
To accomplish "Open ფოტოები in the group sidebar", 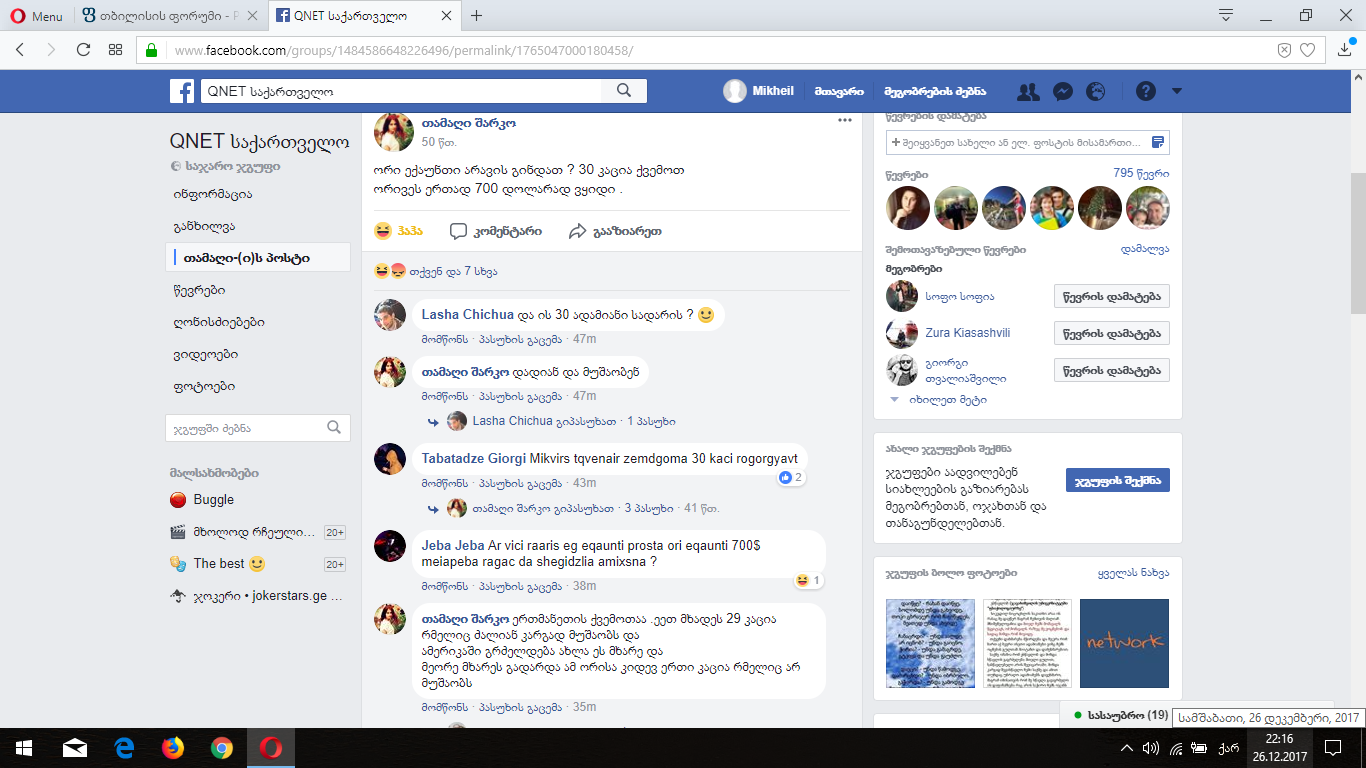I will coord(204,386).
